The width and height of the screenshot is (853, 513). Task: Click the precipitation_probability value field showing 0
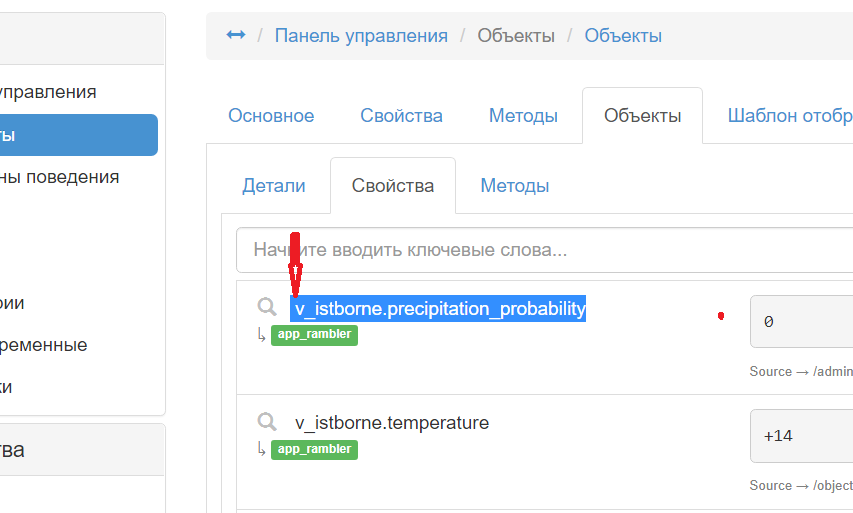(x=801, y=322)
